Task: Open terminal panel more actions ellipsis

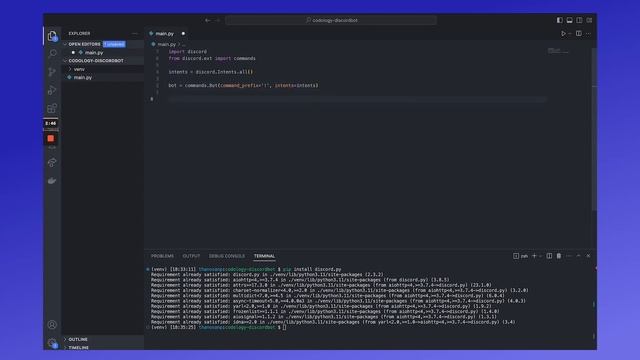Action: click(569, 256)
